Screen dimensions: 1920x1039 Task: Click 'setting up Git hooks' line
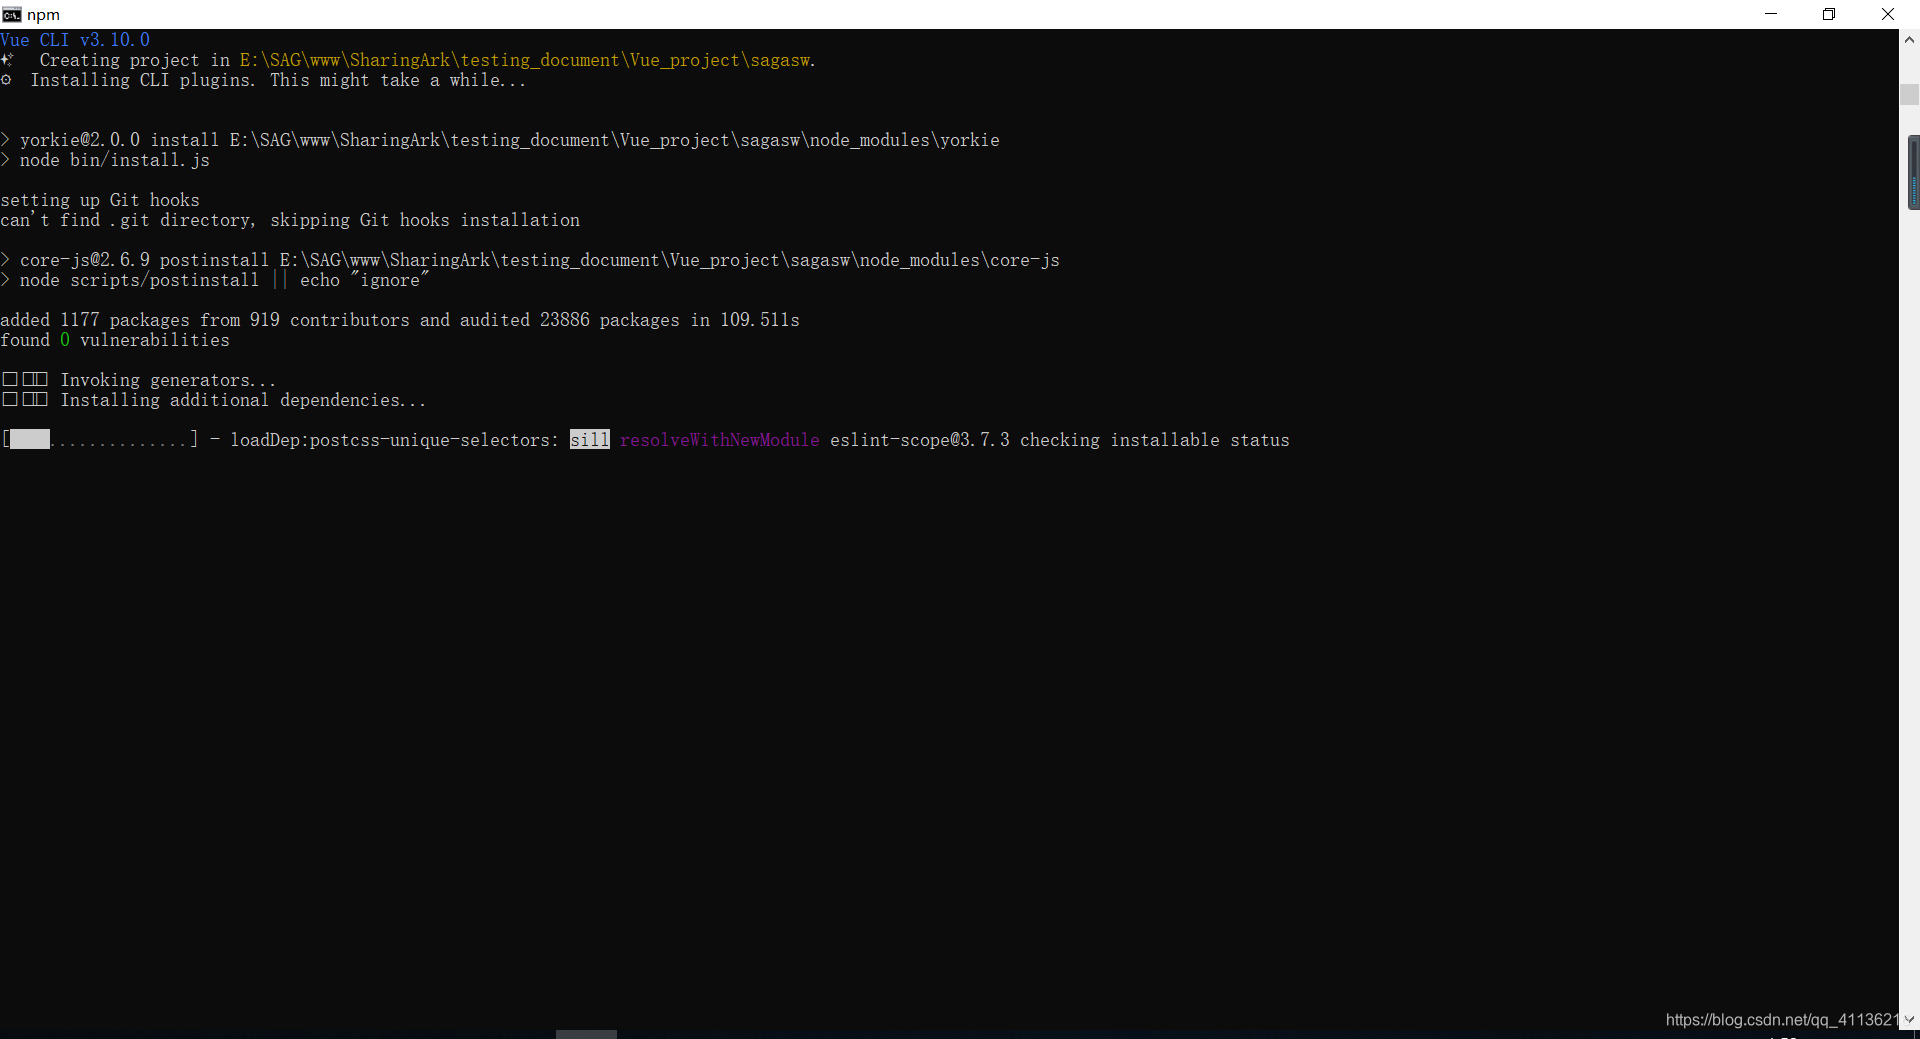point(100,200)
